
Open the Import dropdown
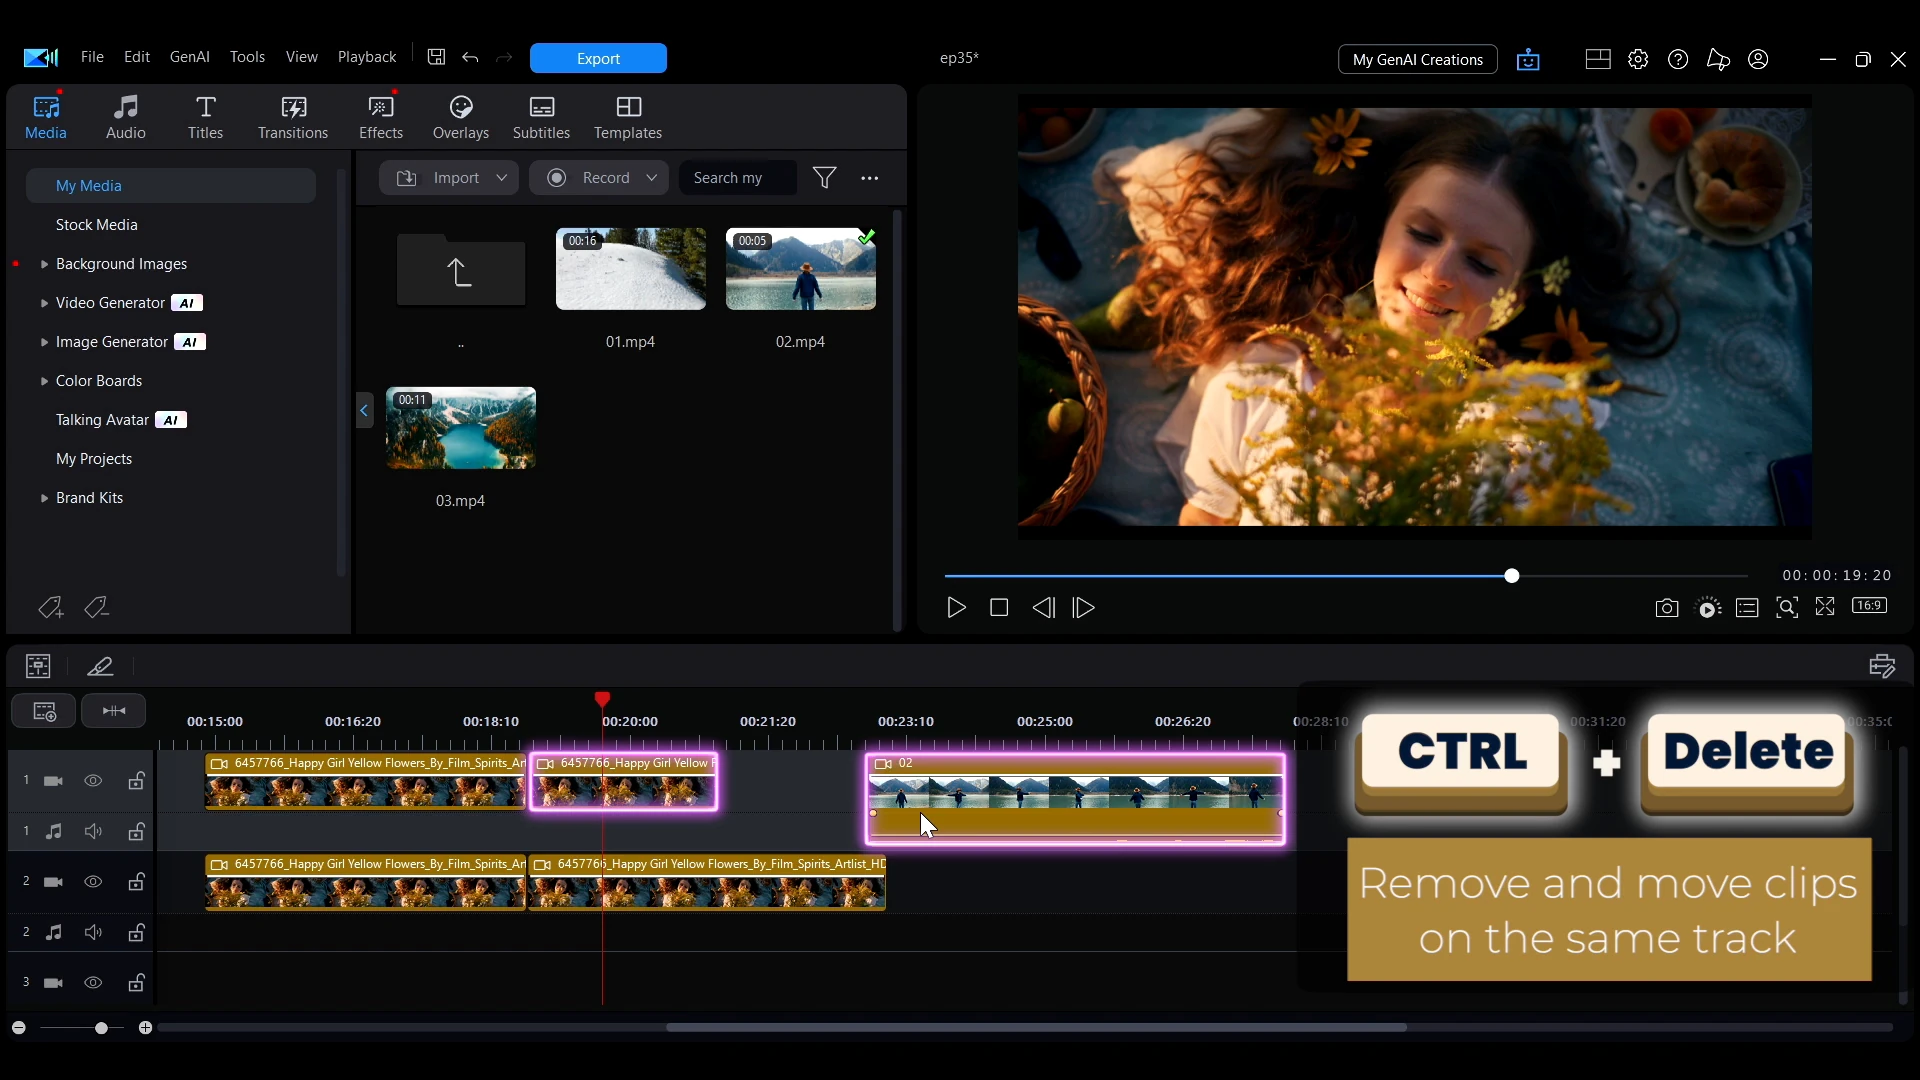point(448,178)
